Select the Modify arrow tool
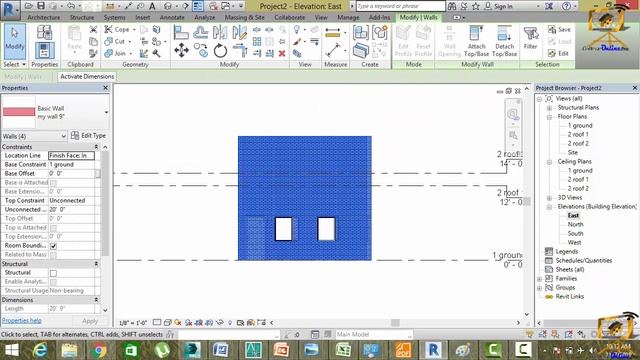640x360 pixels. pyautogui.click(x=15, y=41)
